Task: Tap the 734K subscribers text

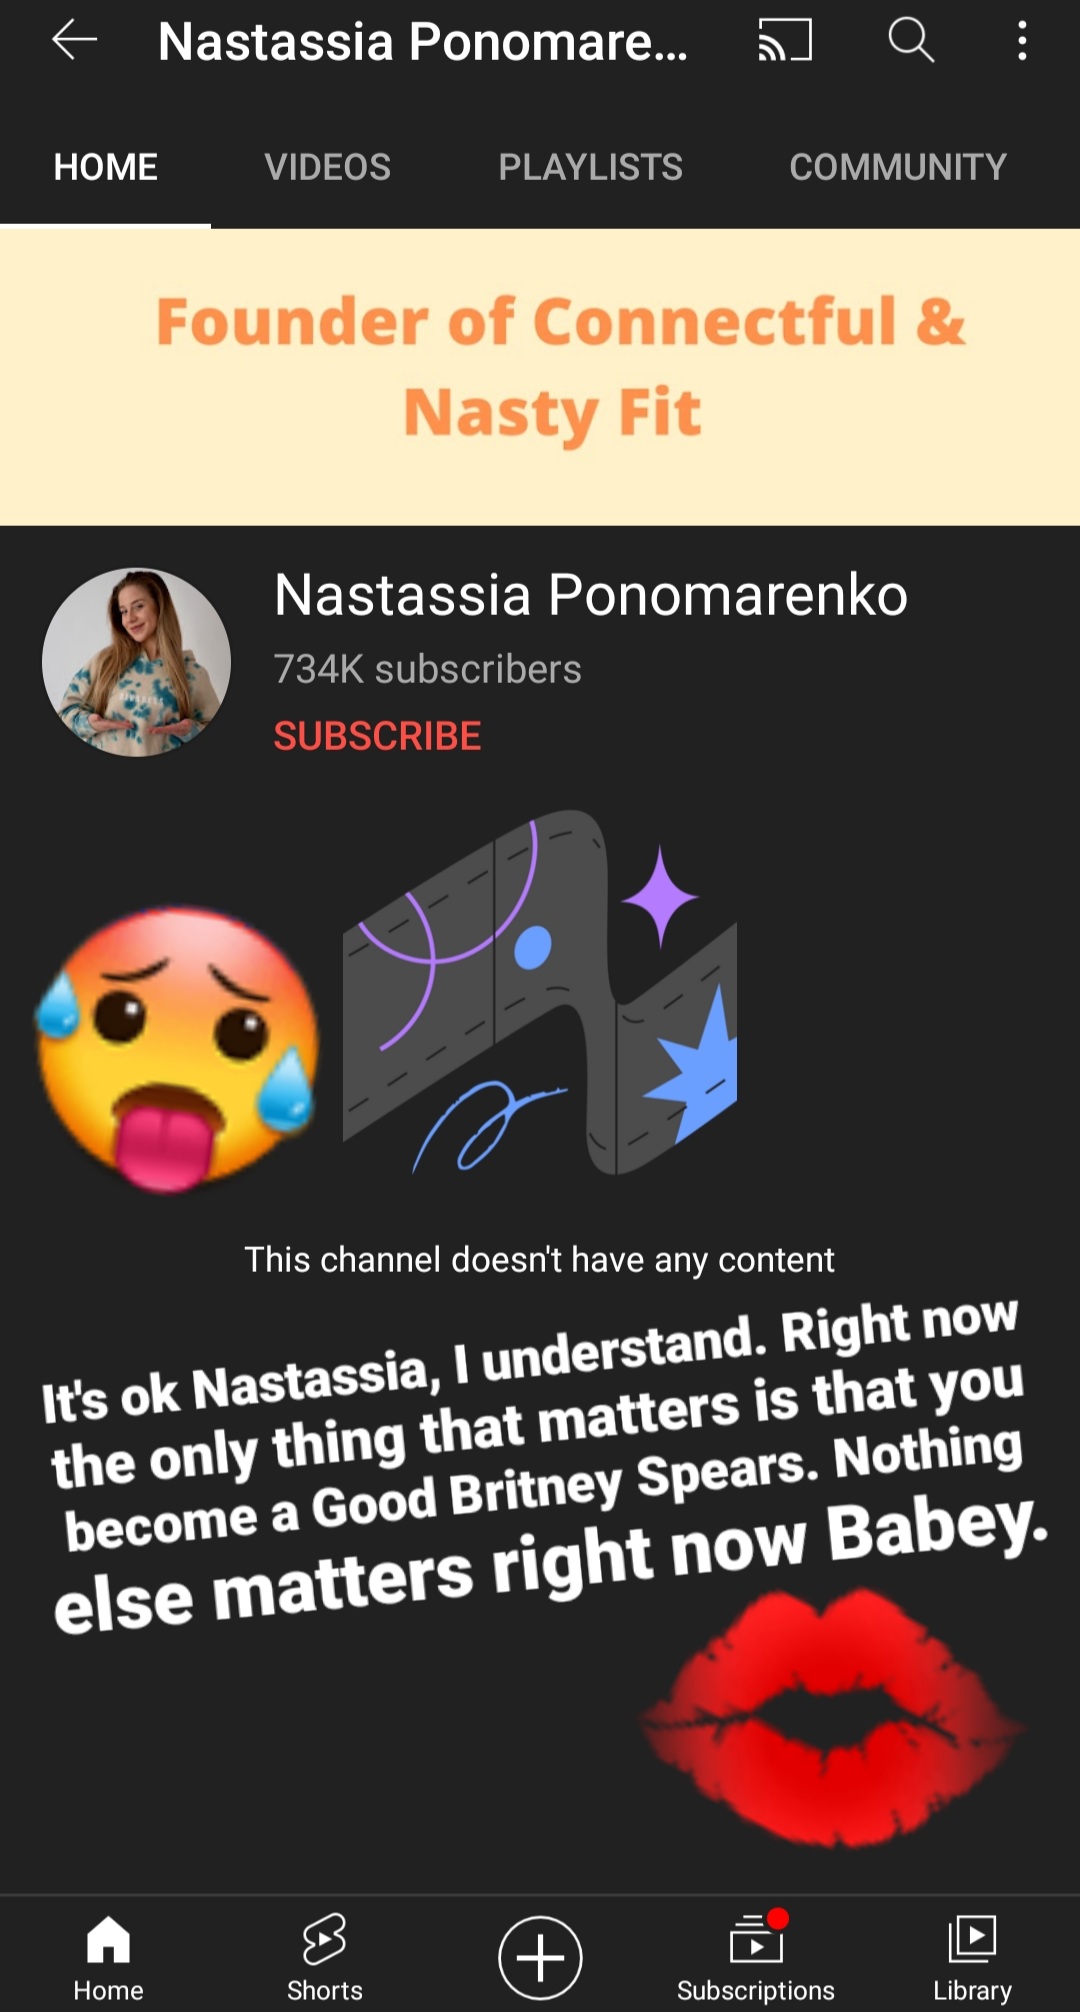Action: (x=427, y=669)
